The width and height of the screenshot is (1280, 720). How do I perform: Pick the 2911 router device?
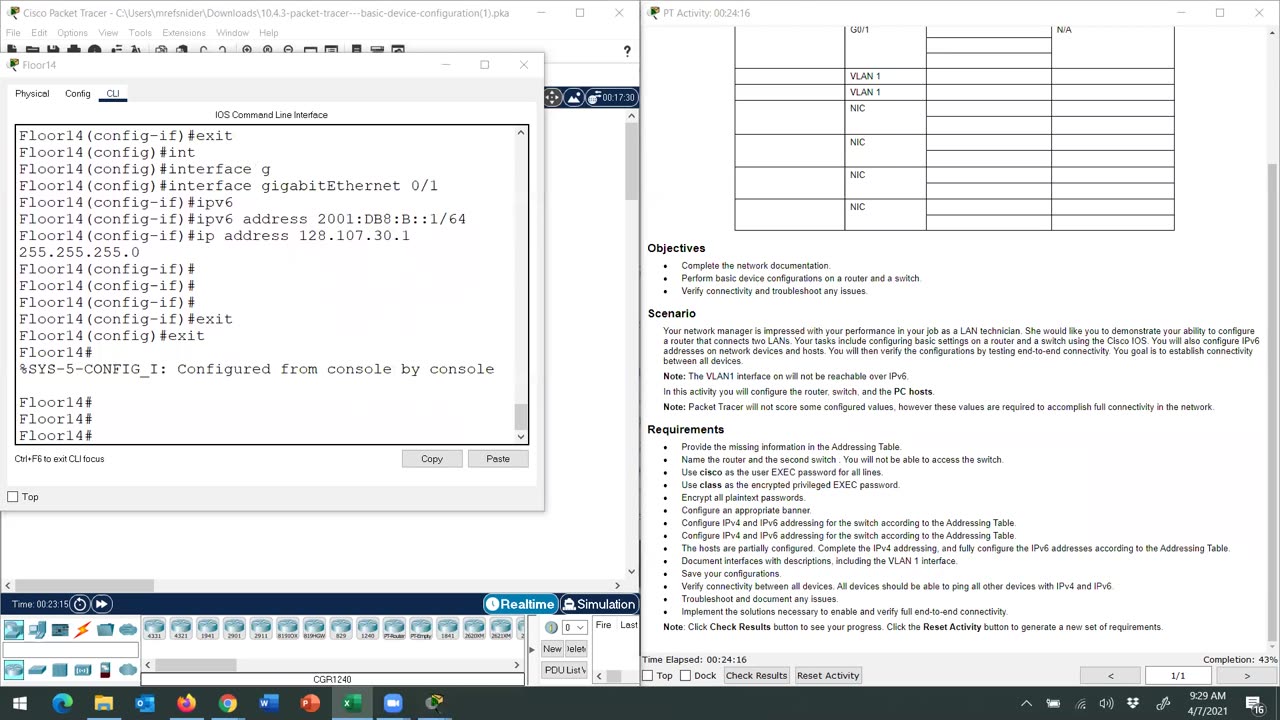[261, 629]
